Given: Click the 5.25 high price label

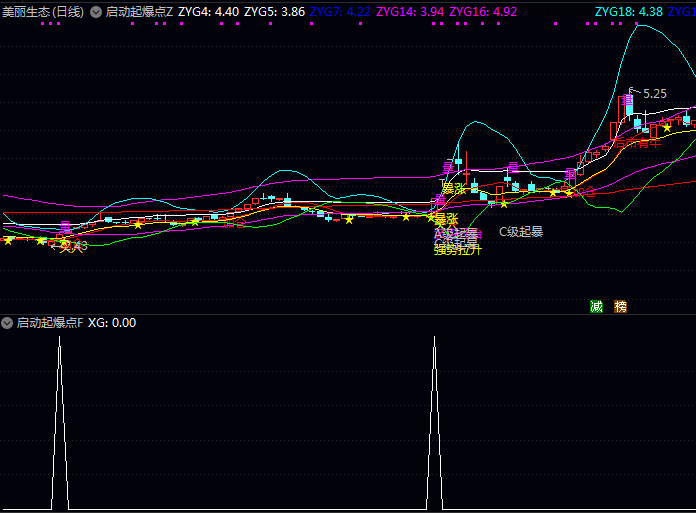Looking at the screenshot, I should tap(654, 93).
